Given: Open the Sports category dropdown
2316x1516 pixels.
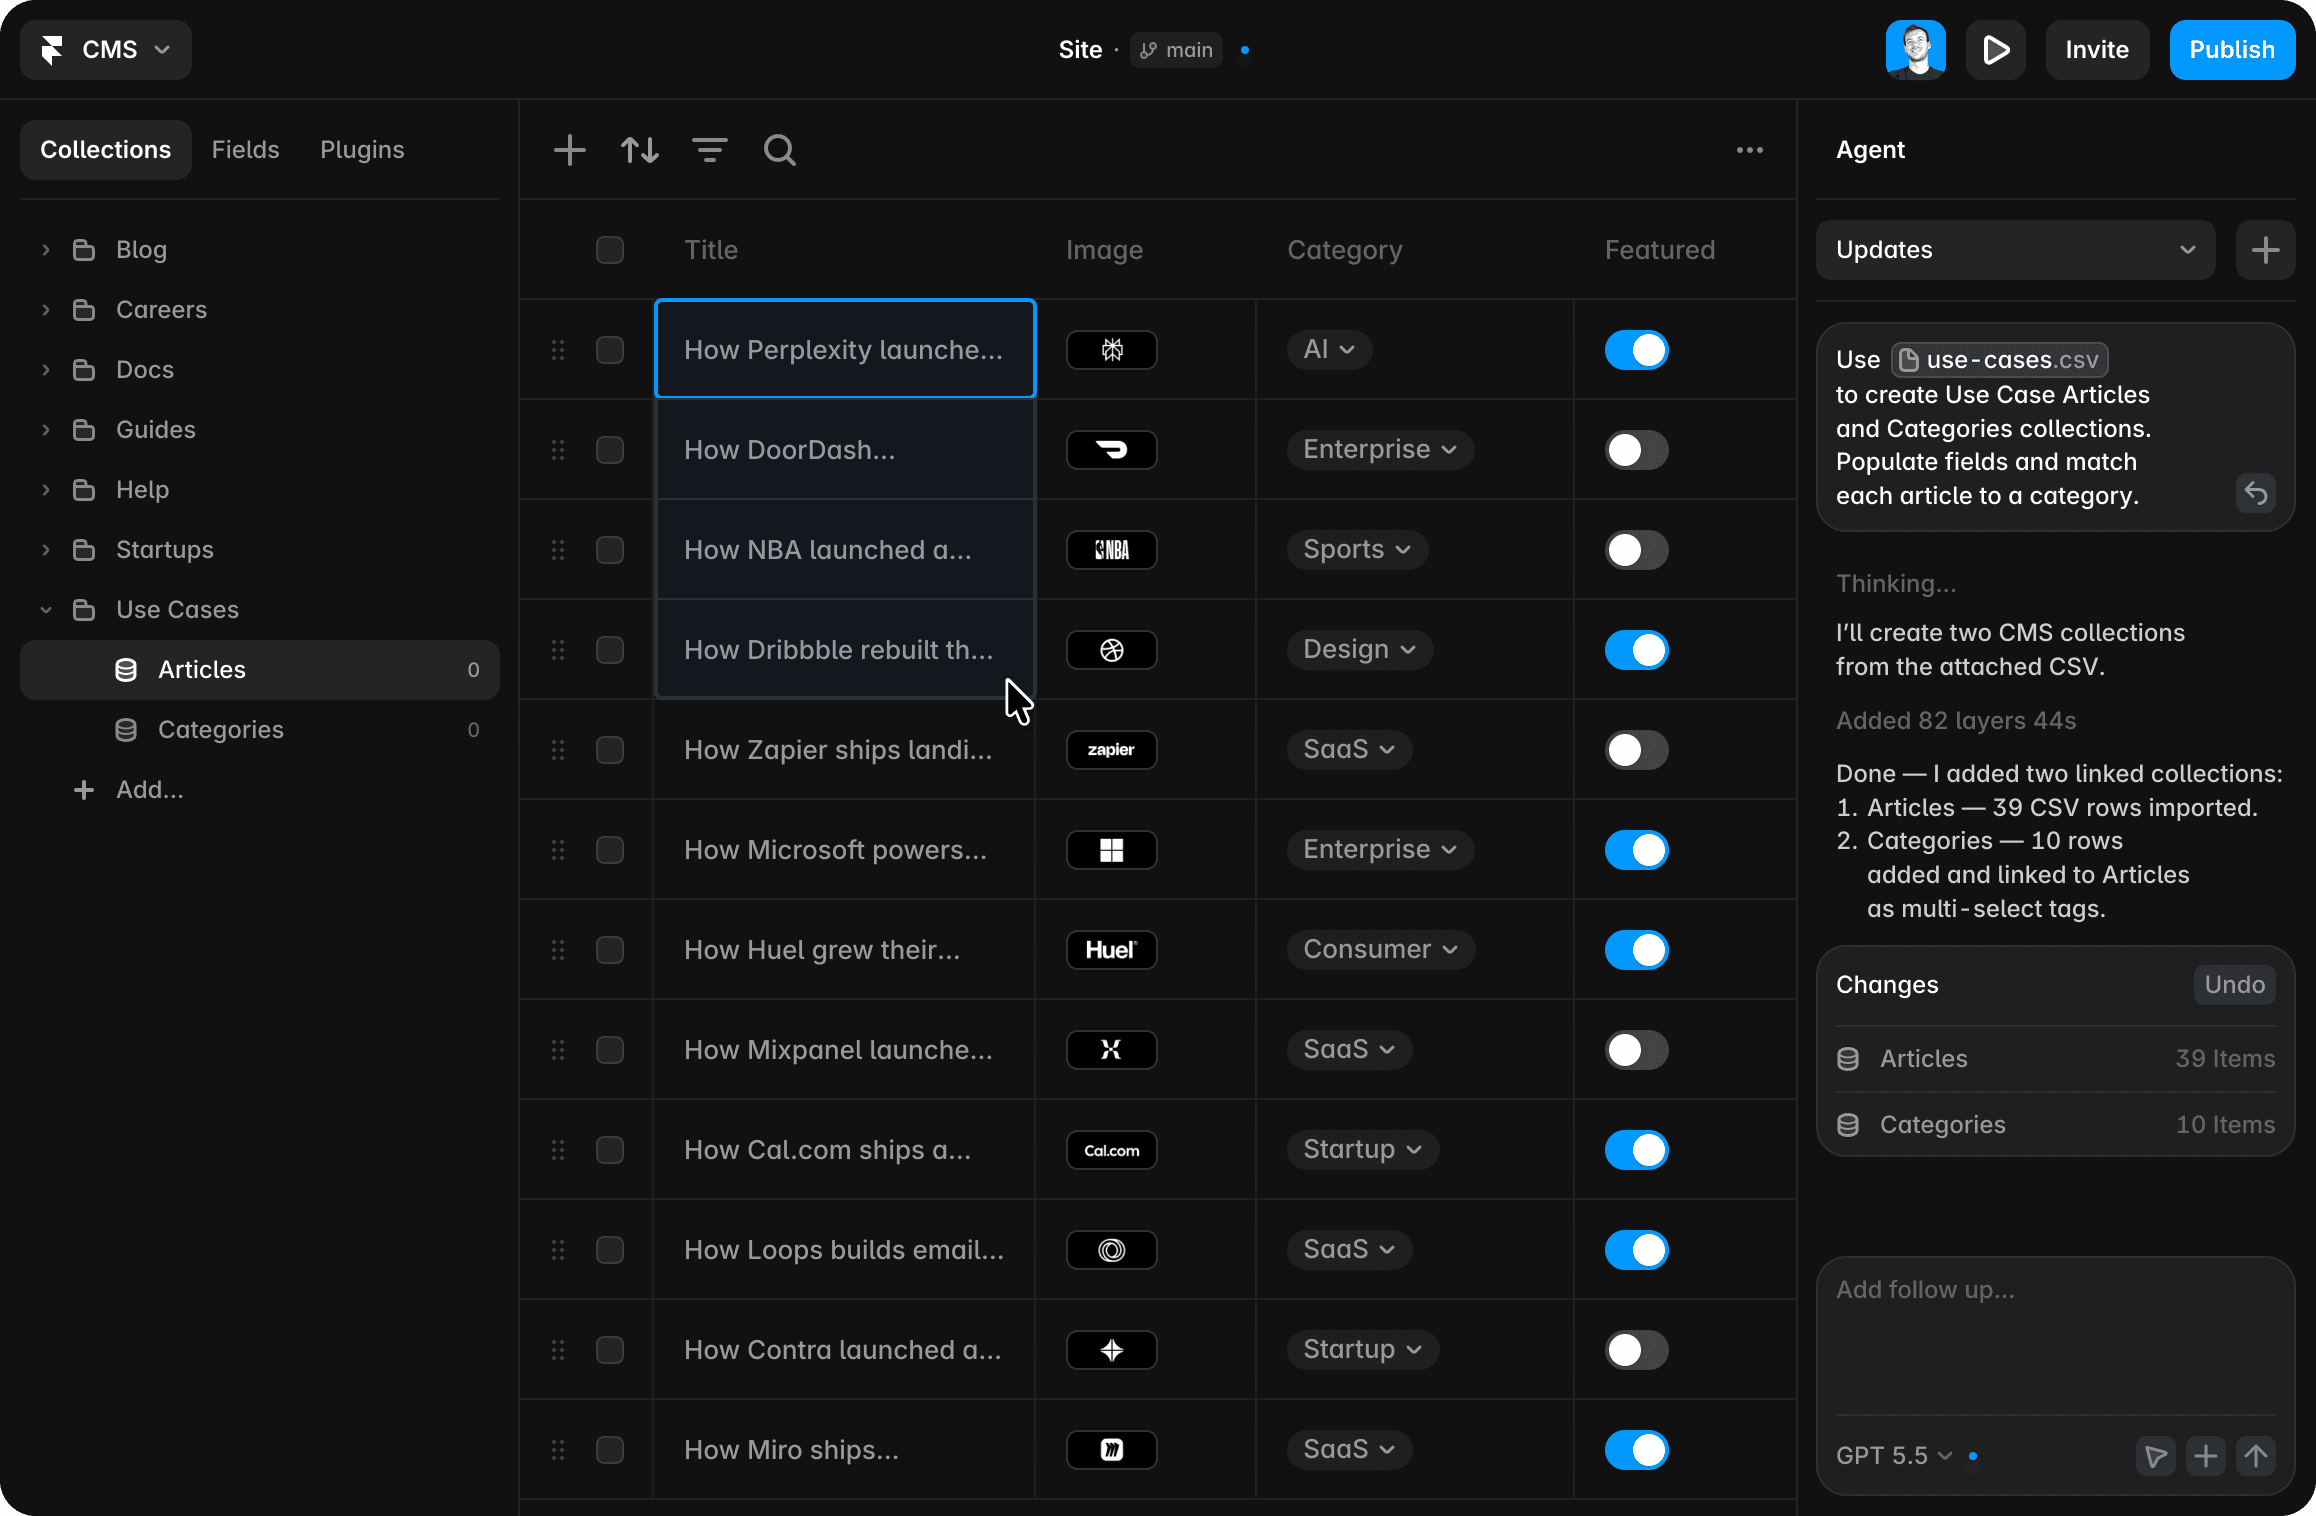Looking at the screenshot, I should pyautogui.click(x=1357, y=550).
